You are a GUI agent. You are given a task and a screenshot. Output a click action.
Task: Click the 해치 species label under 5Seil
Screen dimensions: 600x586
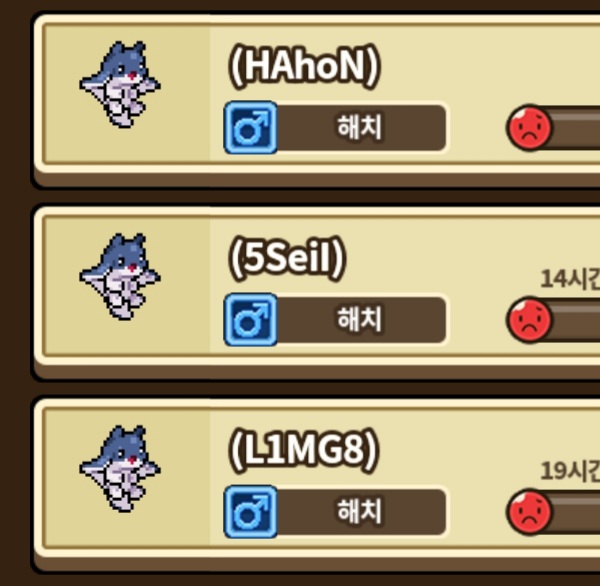pos(359,320)
